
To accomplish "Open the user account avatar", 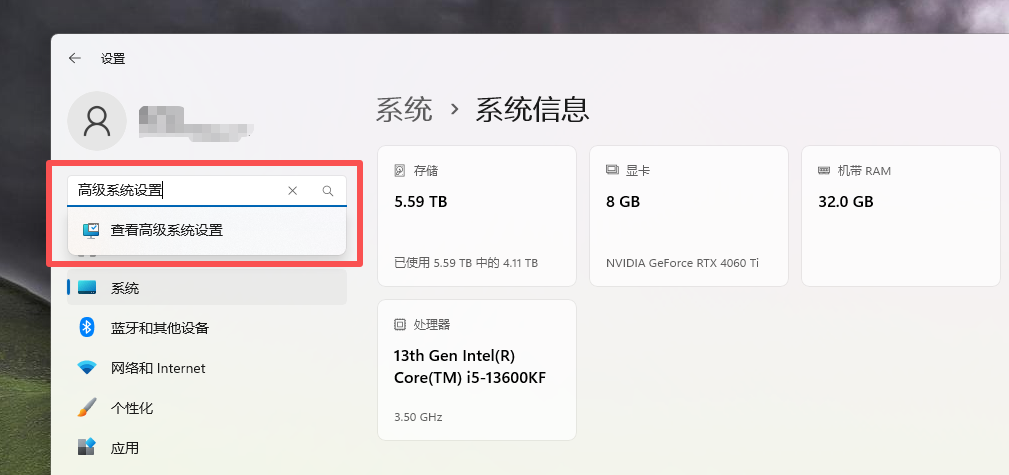I will click(97, 121).
